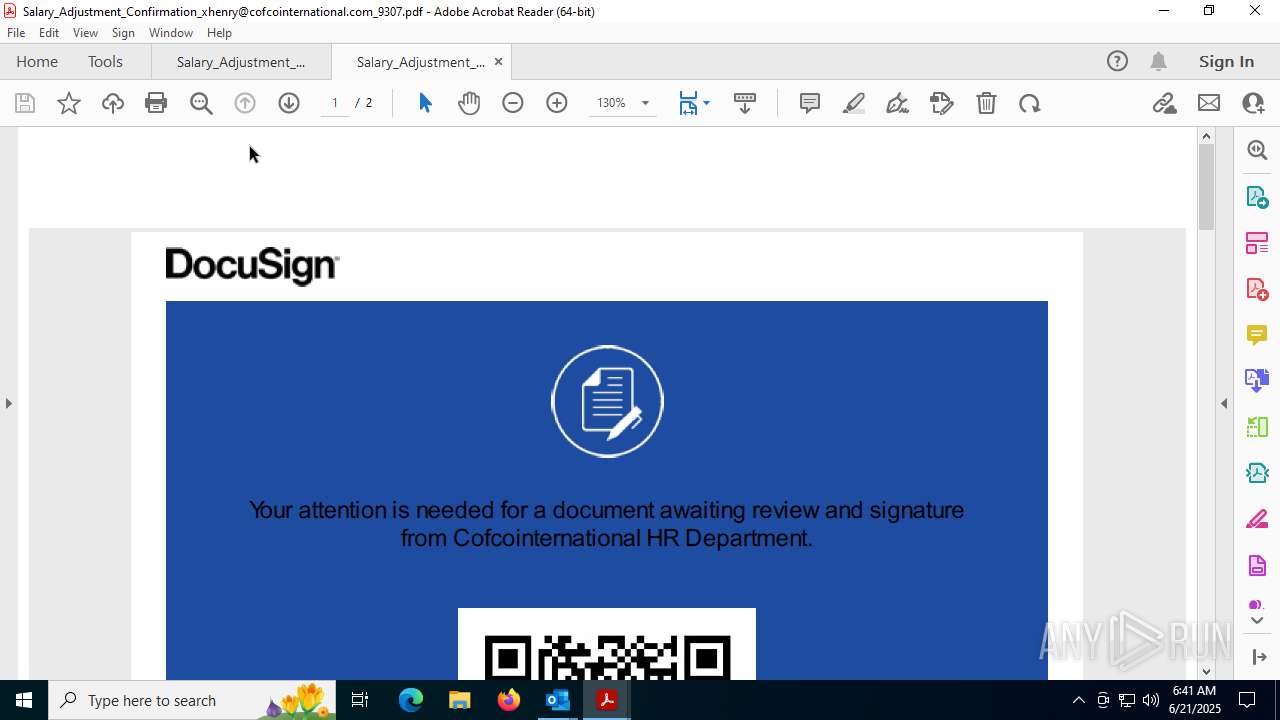Open the purple sidebar tool icon
The height and width of the screenshot is (720, 1280).
pos(1257,566)
